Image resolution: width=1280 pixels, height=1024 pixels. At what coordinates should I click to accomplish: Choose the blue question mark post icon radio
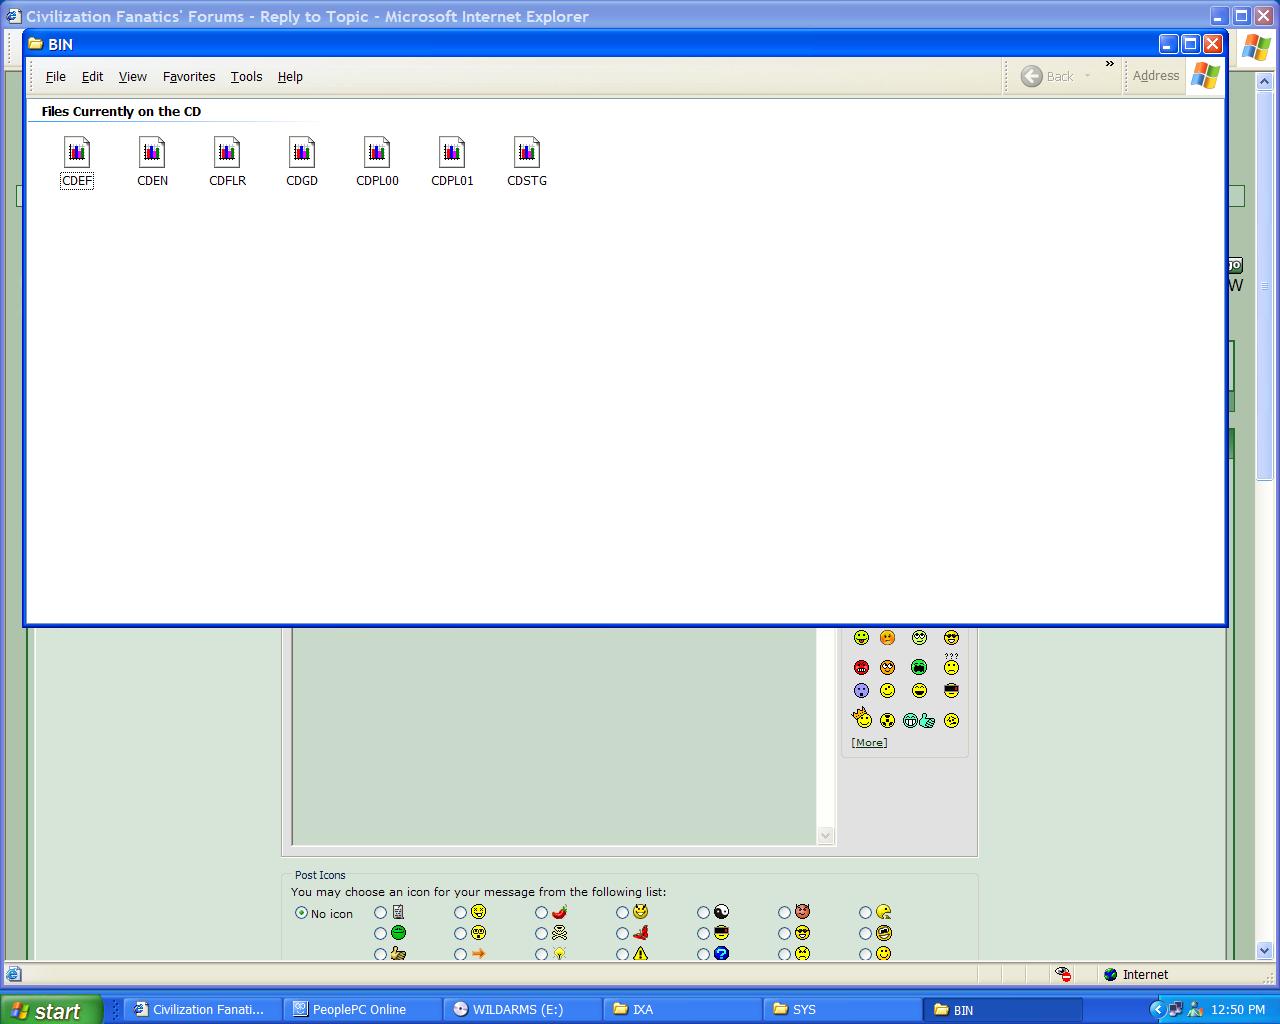703,955
